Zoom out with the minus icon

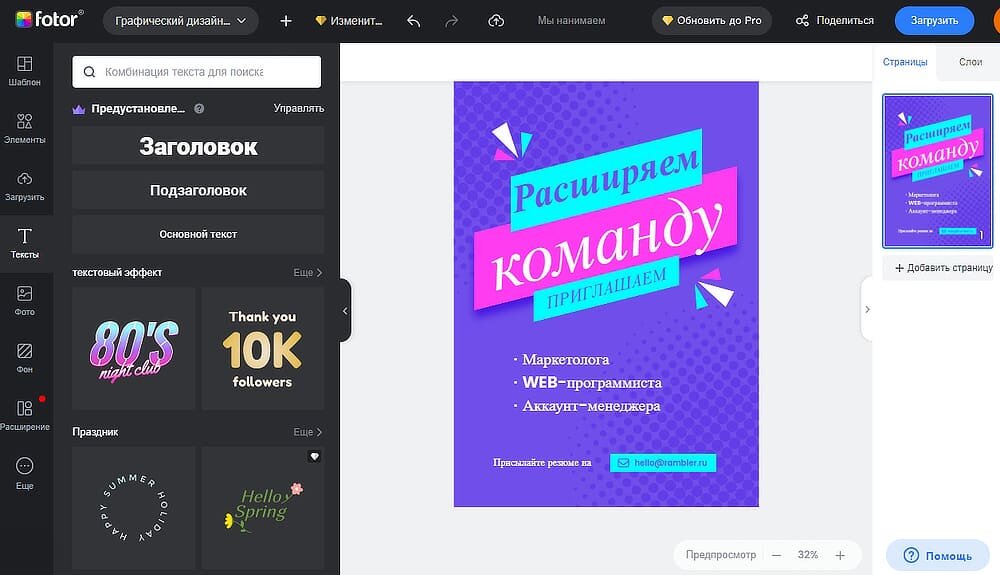776,555
